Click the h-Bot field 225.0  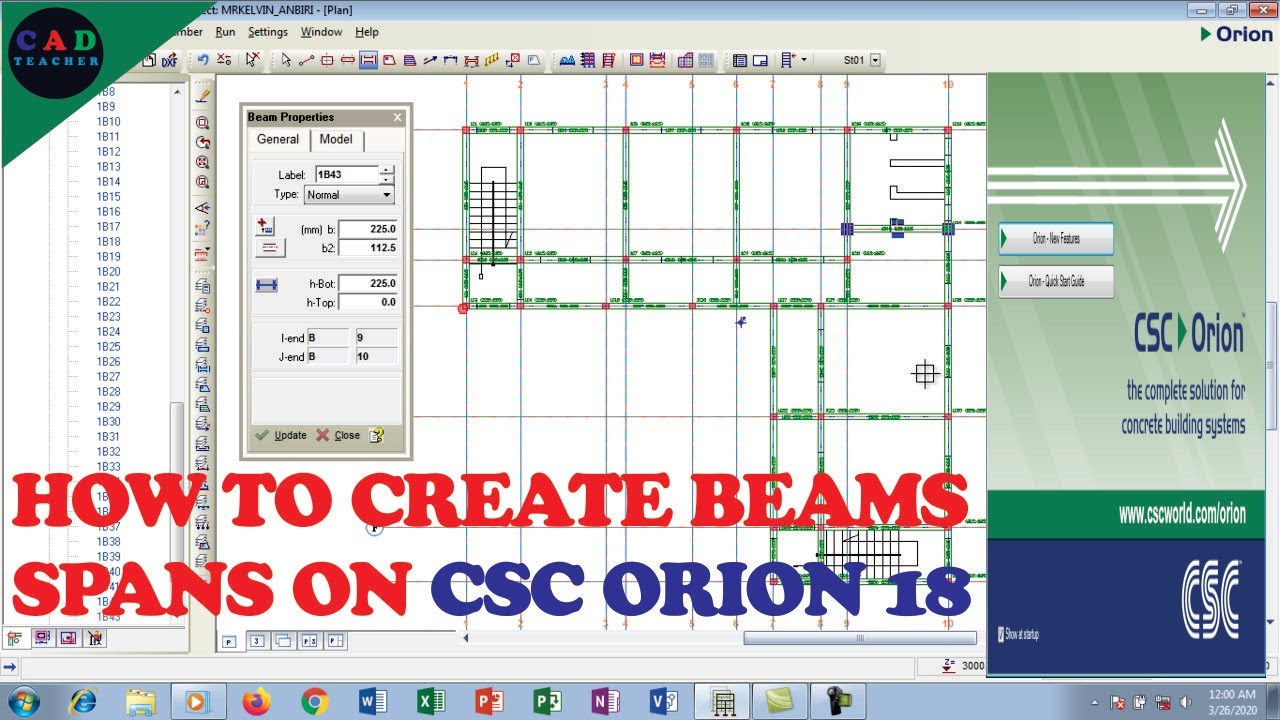pos(368,283)
